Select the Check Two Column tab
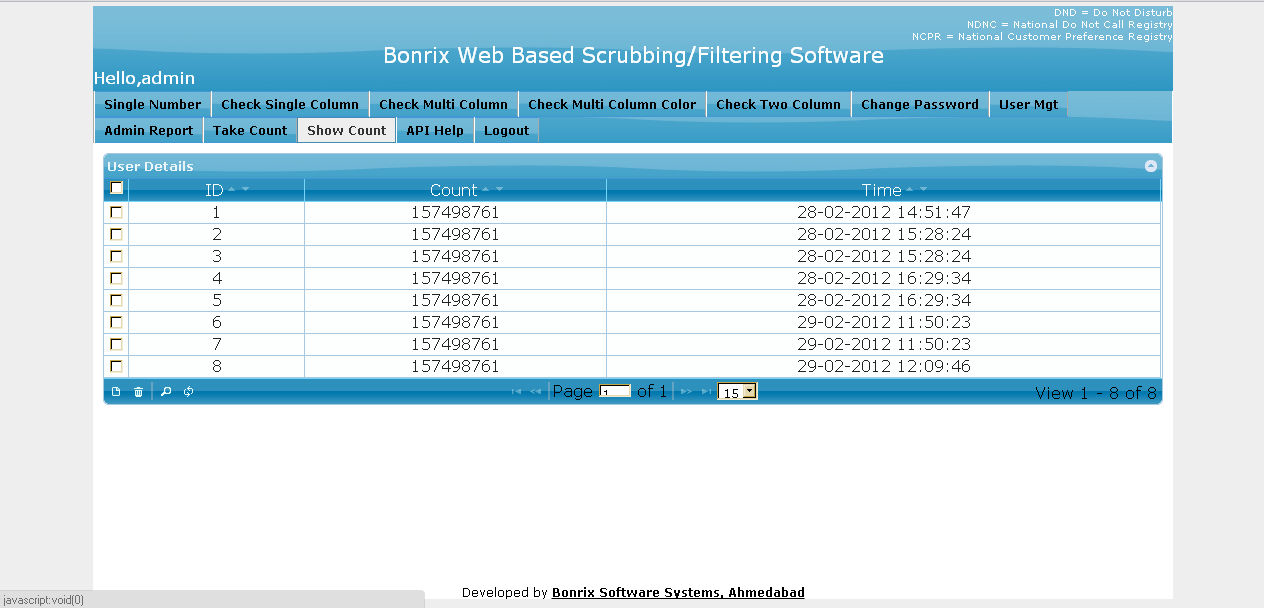This screenshot has width=1264, height=608. tap(778, 104)
